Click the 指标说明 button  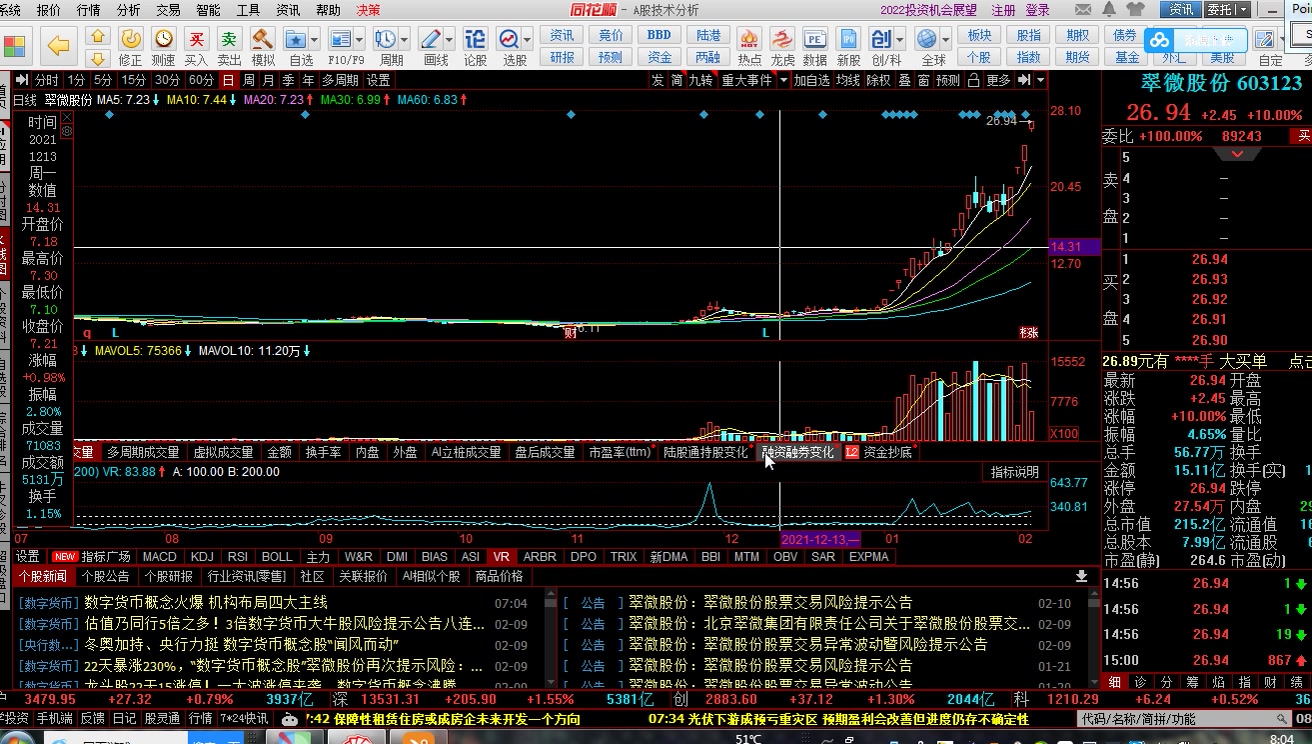[x=1014, y=472]
